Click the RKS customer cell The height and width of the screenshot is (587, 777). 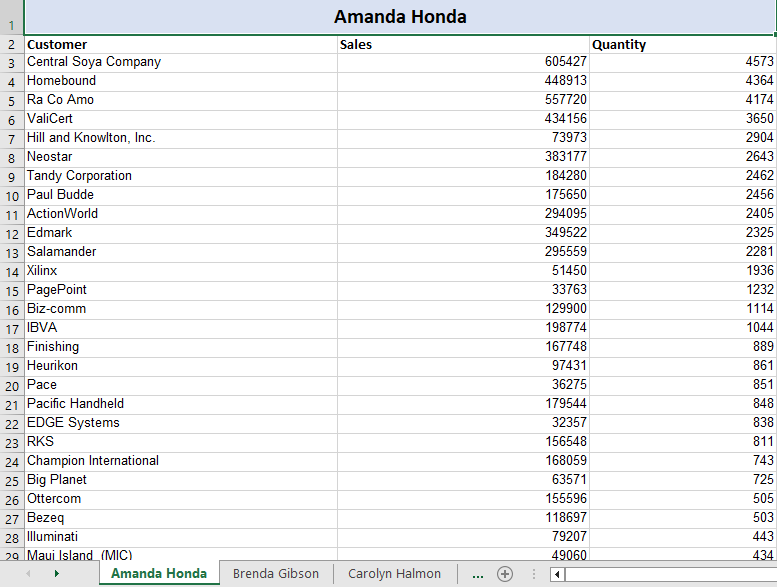click(x=181, y=442)
